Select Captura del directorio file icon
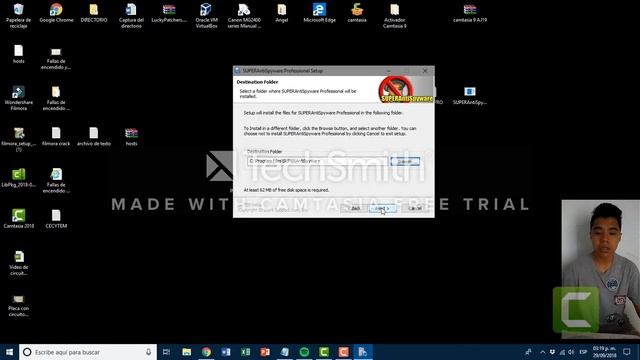Screen dimensions: 640x360 point(131,16)
